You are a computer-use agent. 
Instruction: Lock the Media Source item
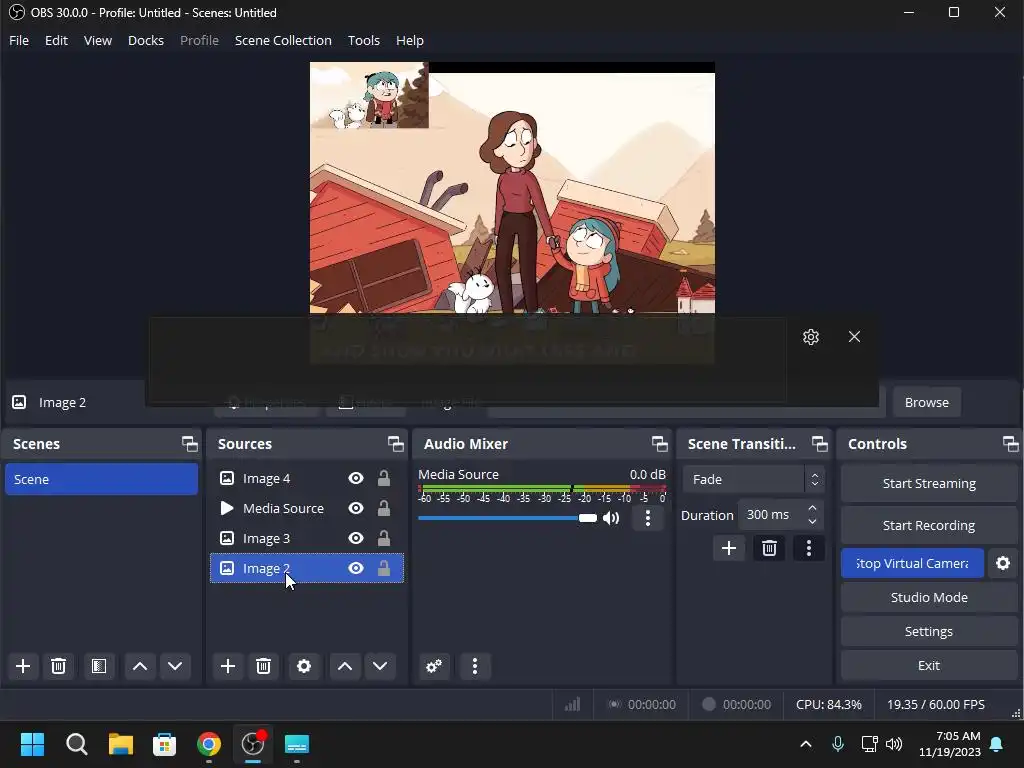384,508
